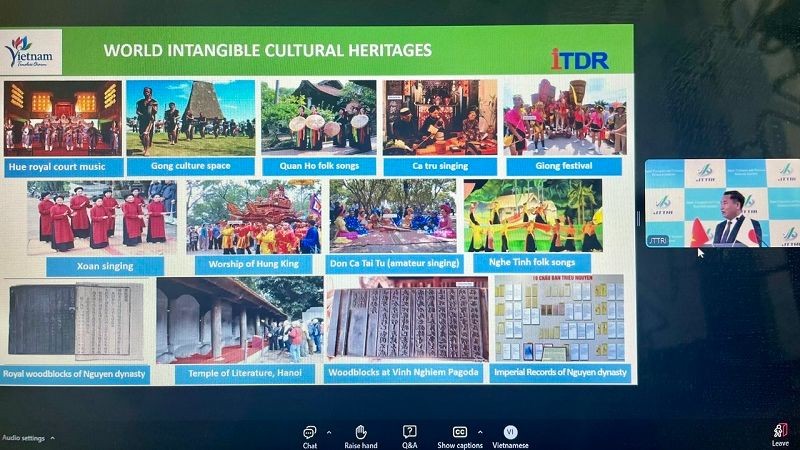Open caption options arrow beside Show captions
This screenshot has height=450, width=800.
coord(480,432)
